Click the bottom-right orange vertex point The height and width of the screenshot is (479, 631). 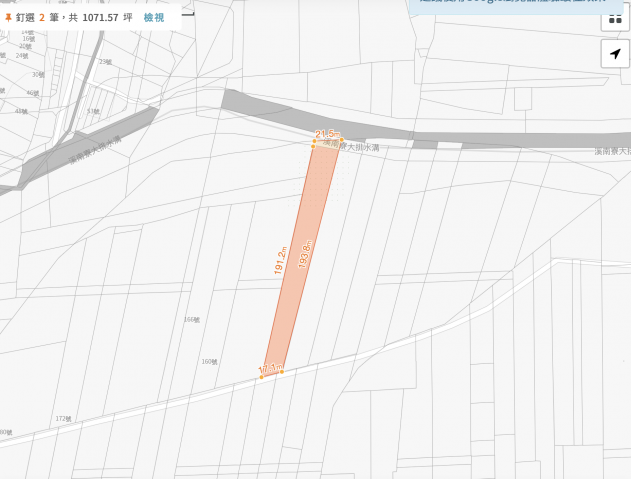click(282, 372)
